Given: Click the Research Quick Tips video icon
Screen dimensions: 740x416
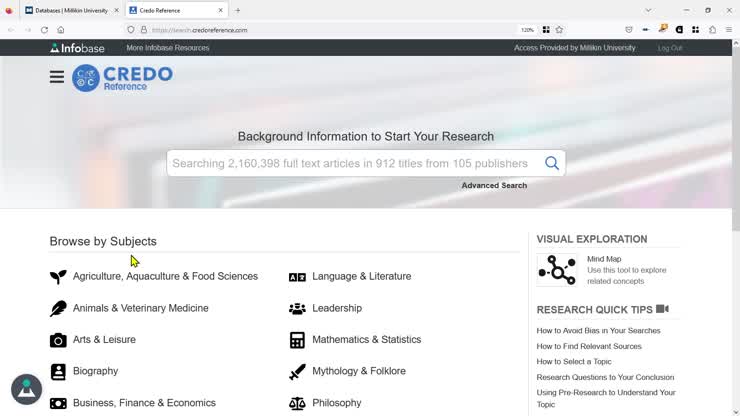Looking at the screenshot, I should tap(662, 309).
